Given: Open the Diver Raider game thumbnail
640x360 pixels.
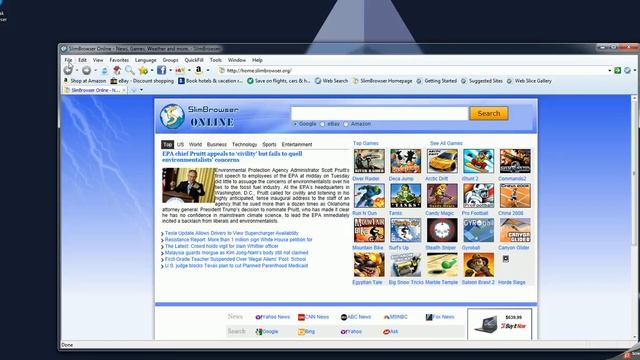Looking at the screenshot, I should point(369,161).
